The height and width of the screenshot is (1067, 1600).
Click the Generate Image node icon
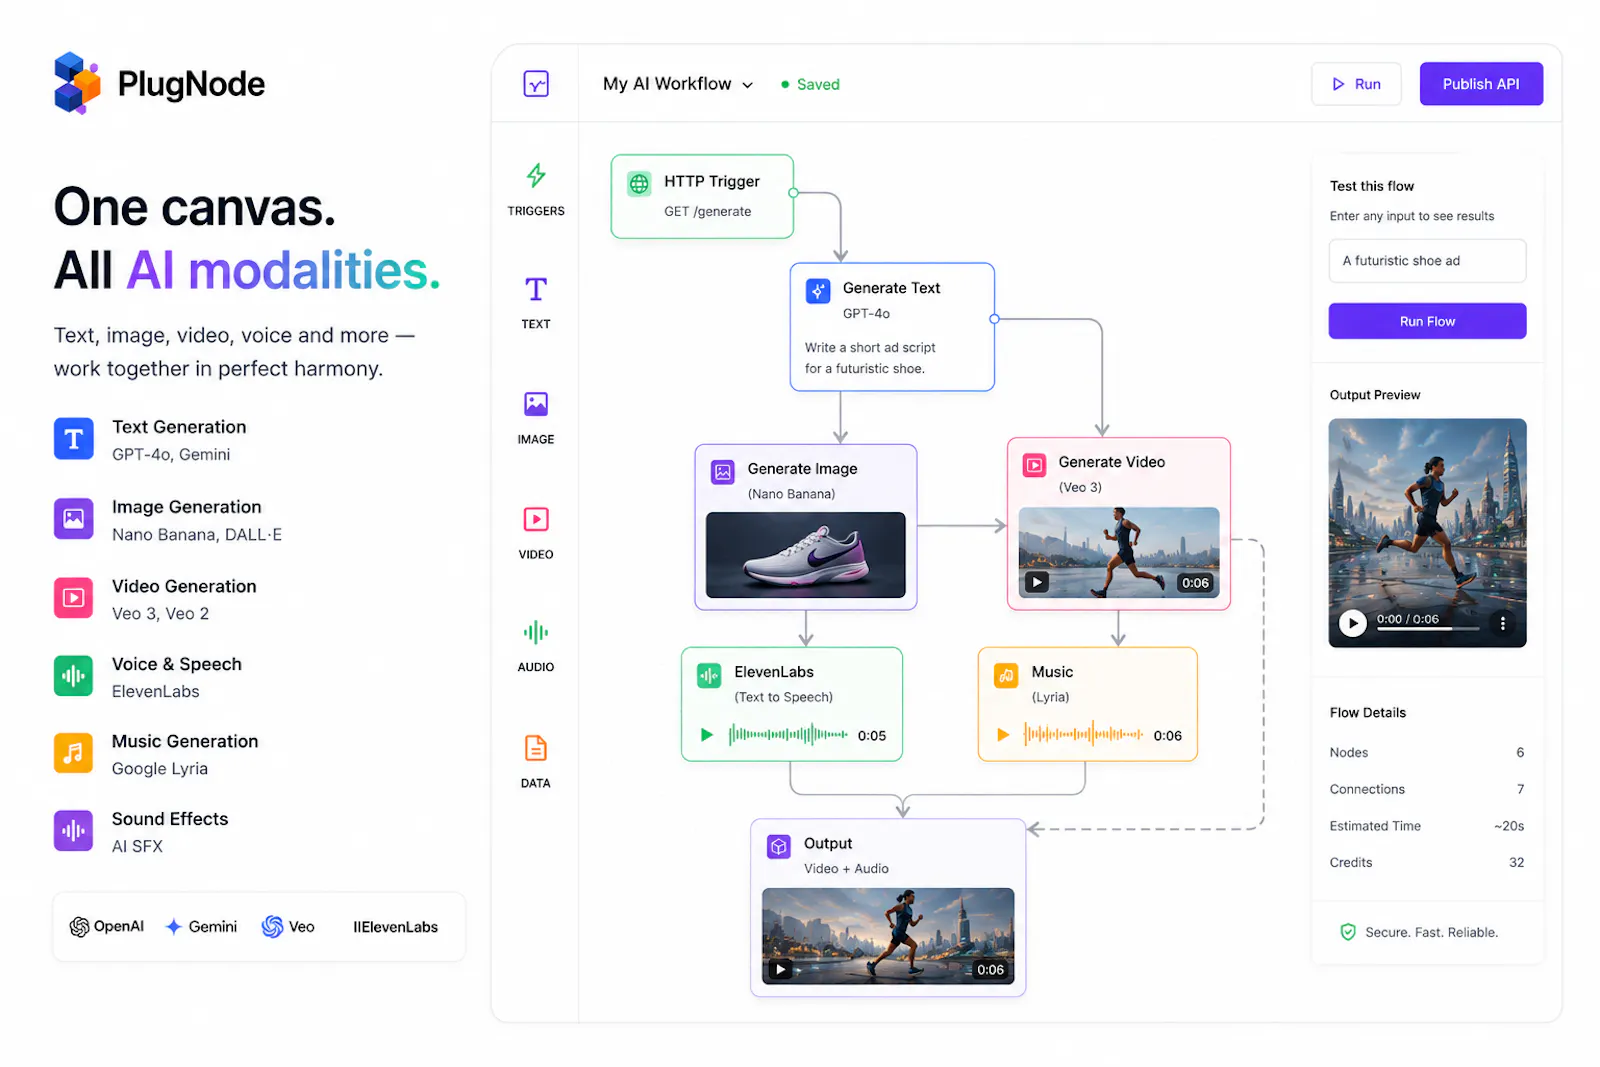(x=723, y=472)
